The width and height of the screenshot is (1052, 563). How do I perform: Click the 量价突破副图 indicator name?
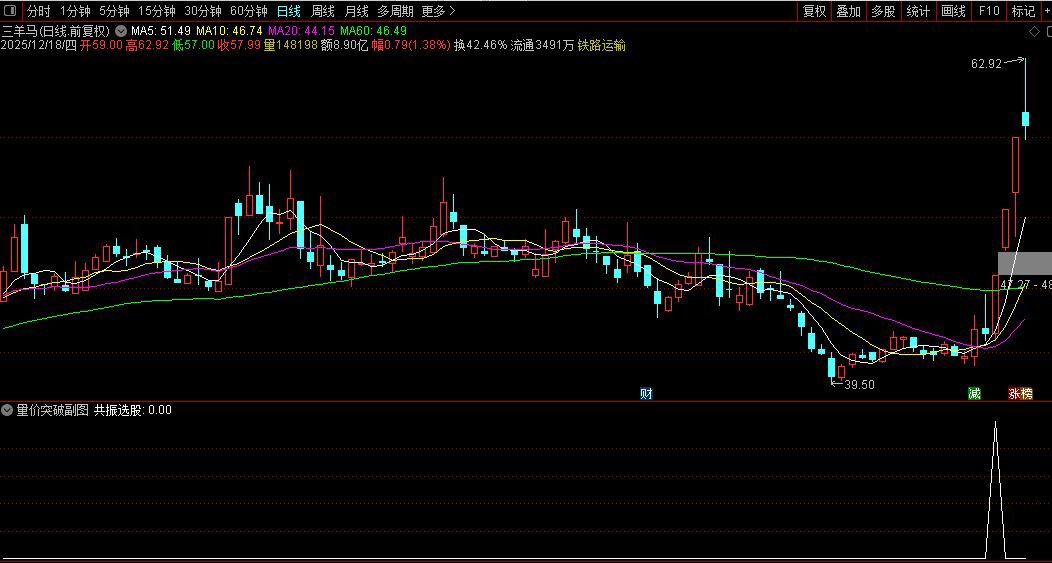tap(52, 409)
